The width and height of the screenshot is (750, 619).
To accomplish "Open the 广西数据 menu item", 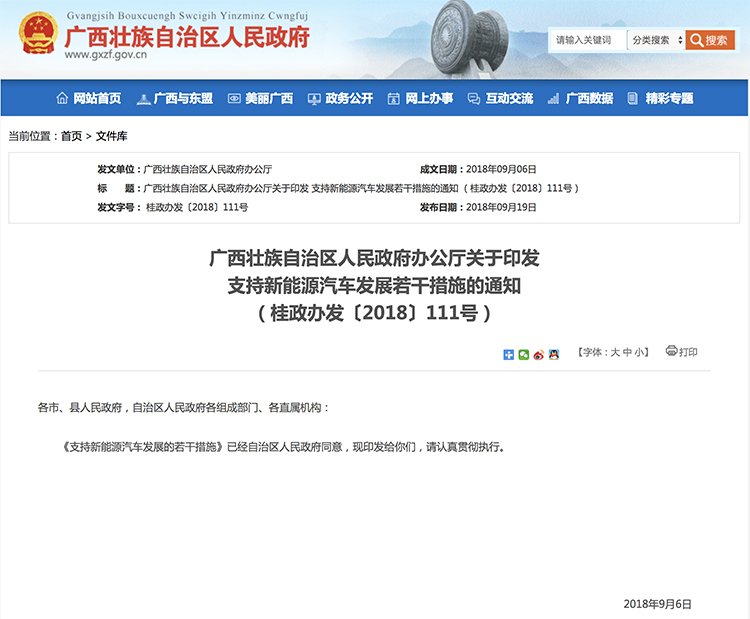I will coord(589,99).
